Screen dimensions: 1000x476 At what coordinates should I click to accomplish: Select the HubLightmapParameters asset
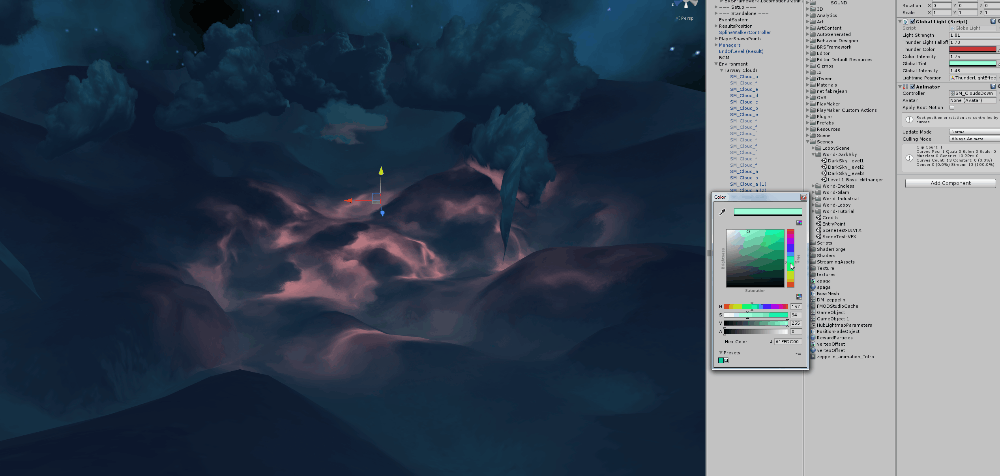pyautogui.click(x=842, y=325)
